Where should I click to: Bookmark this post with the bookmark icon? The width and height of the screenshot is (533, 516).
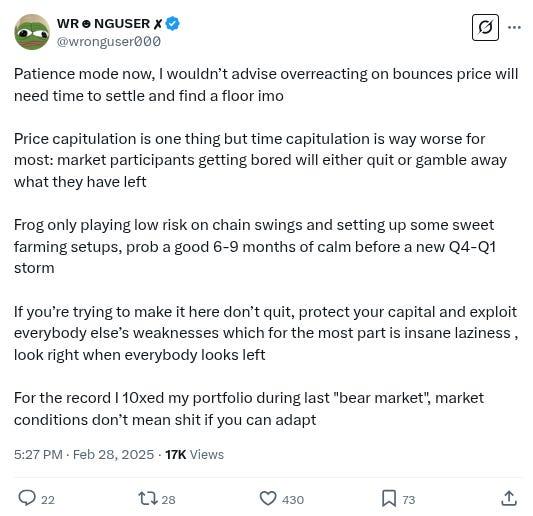tap(389, 498)
